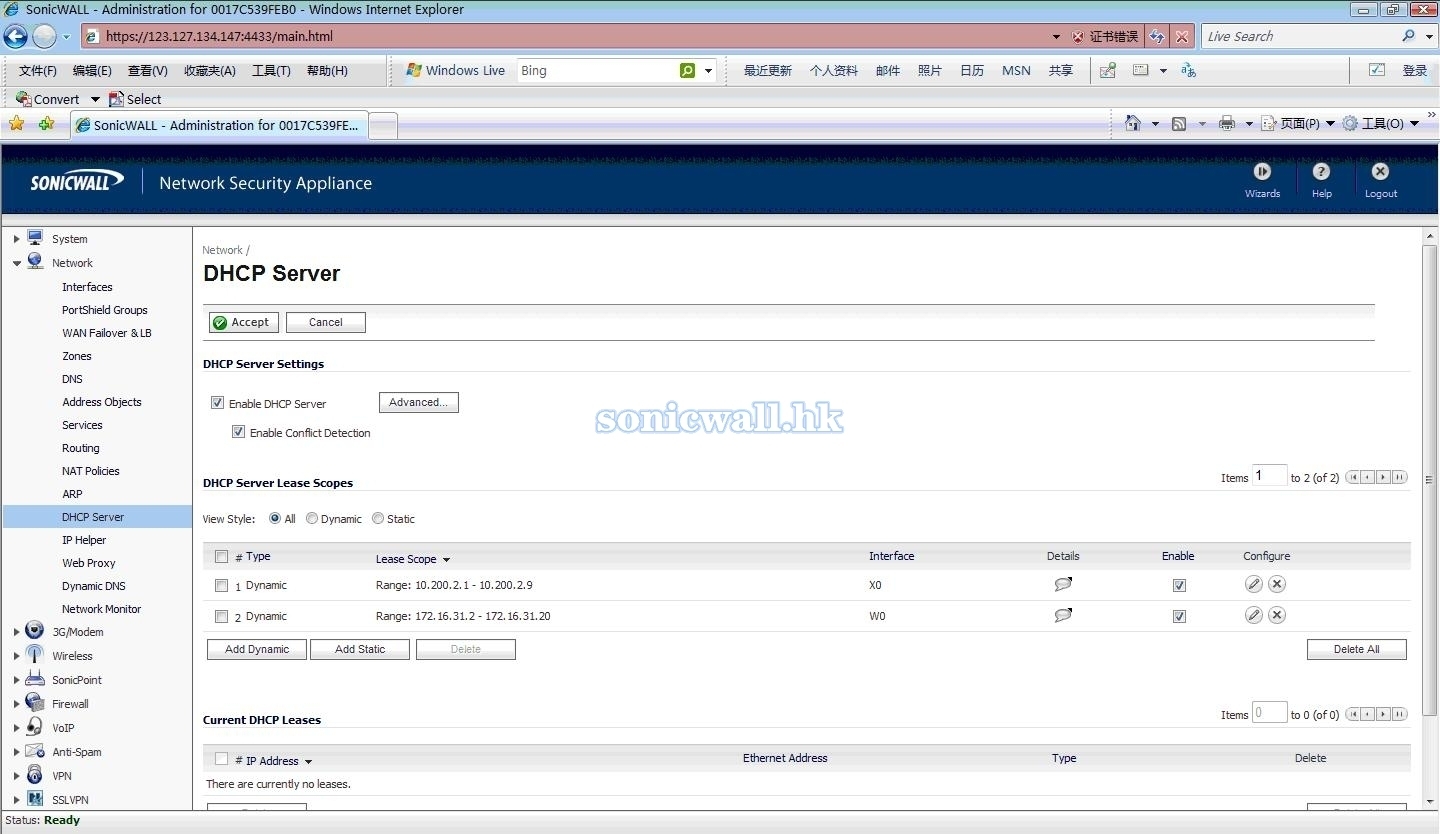Click the browser Forward arrow button
This screenshot has width=1440, height=834.
(44, 37)
